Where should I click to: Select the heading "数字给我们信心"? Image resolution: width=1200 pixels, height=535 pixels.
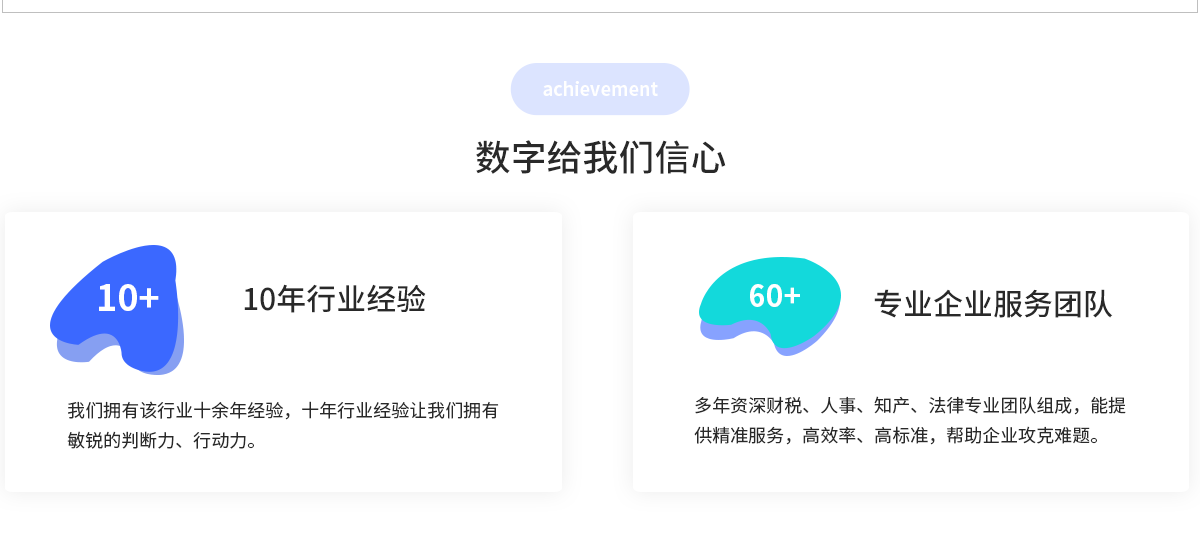point(600,158)
